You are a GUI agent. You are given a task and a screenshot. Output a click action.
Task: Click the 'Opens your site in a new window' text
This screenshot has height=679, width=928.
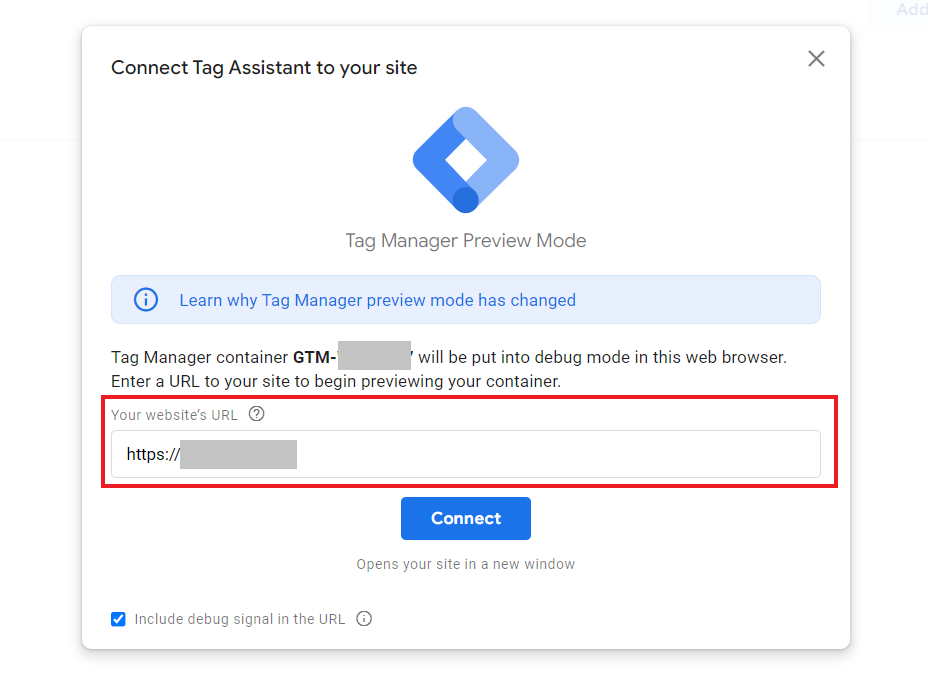pyautogui.click(x=466, y=564)
